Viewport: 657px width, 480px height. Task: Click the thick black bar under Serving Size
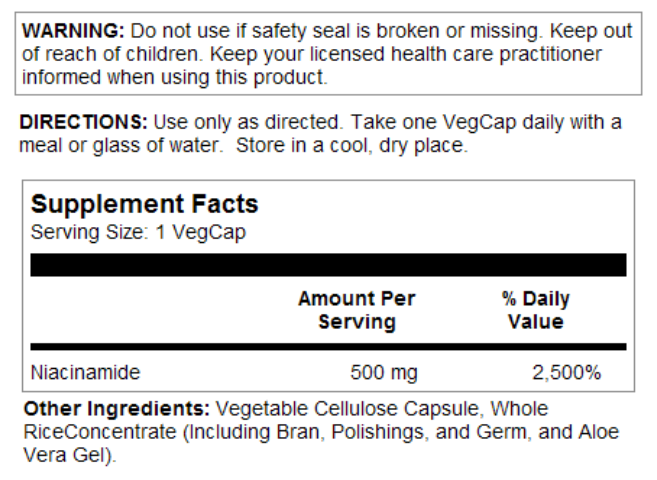tap(328, 265)
